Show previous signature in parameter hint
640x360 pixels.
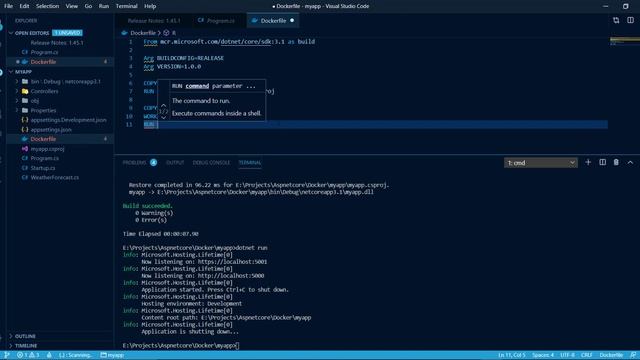click(x=163, y=105)
